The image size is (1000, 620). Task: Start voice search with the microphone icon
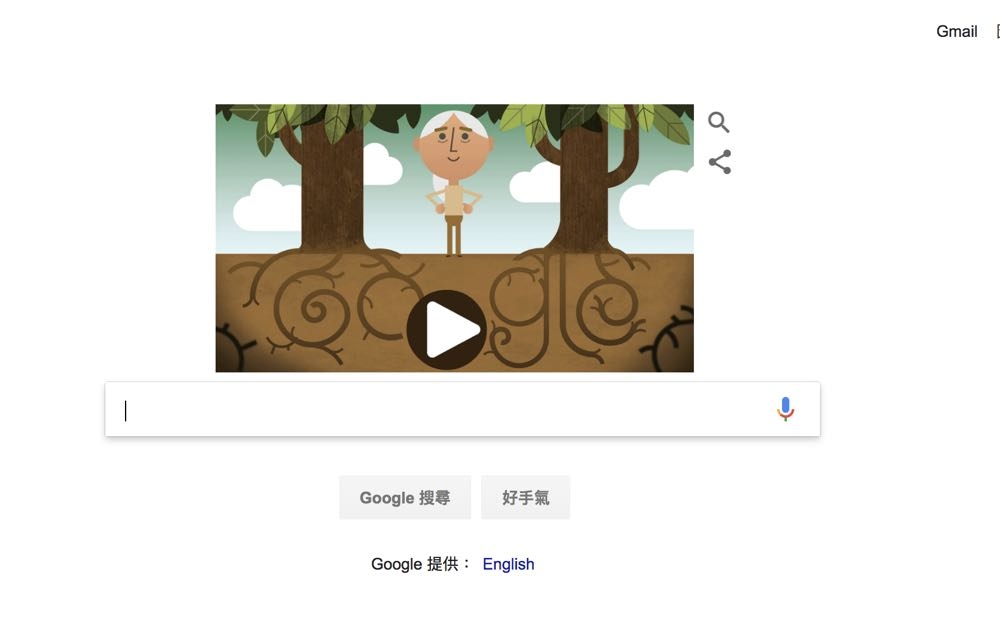point(785,409)
